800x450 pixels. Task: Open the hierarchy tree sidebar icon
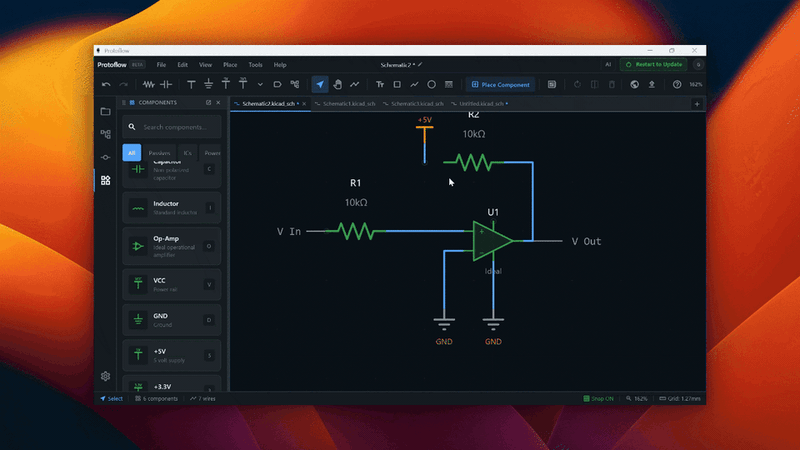(106, 134)
